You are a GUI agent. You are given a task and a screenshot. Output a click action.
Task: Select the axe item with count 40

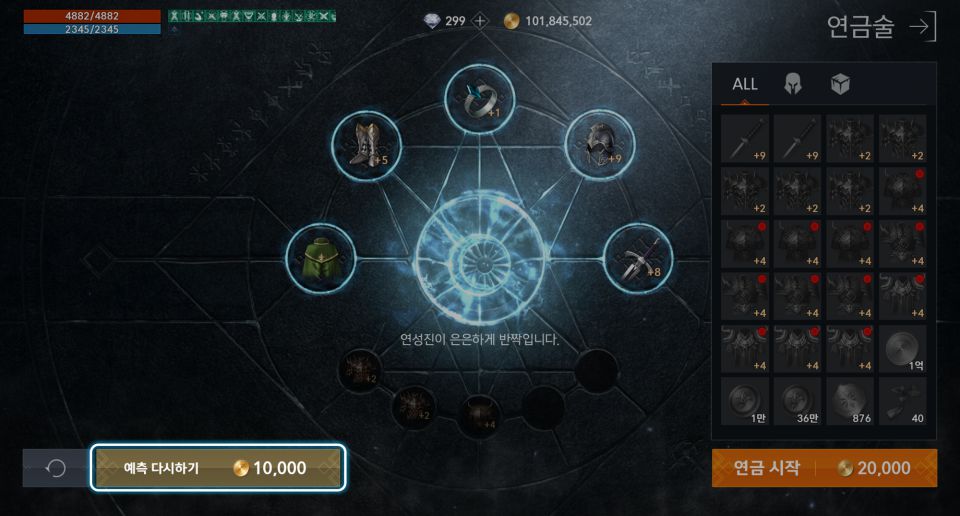pyautogui.click(x=902, y=402)
